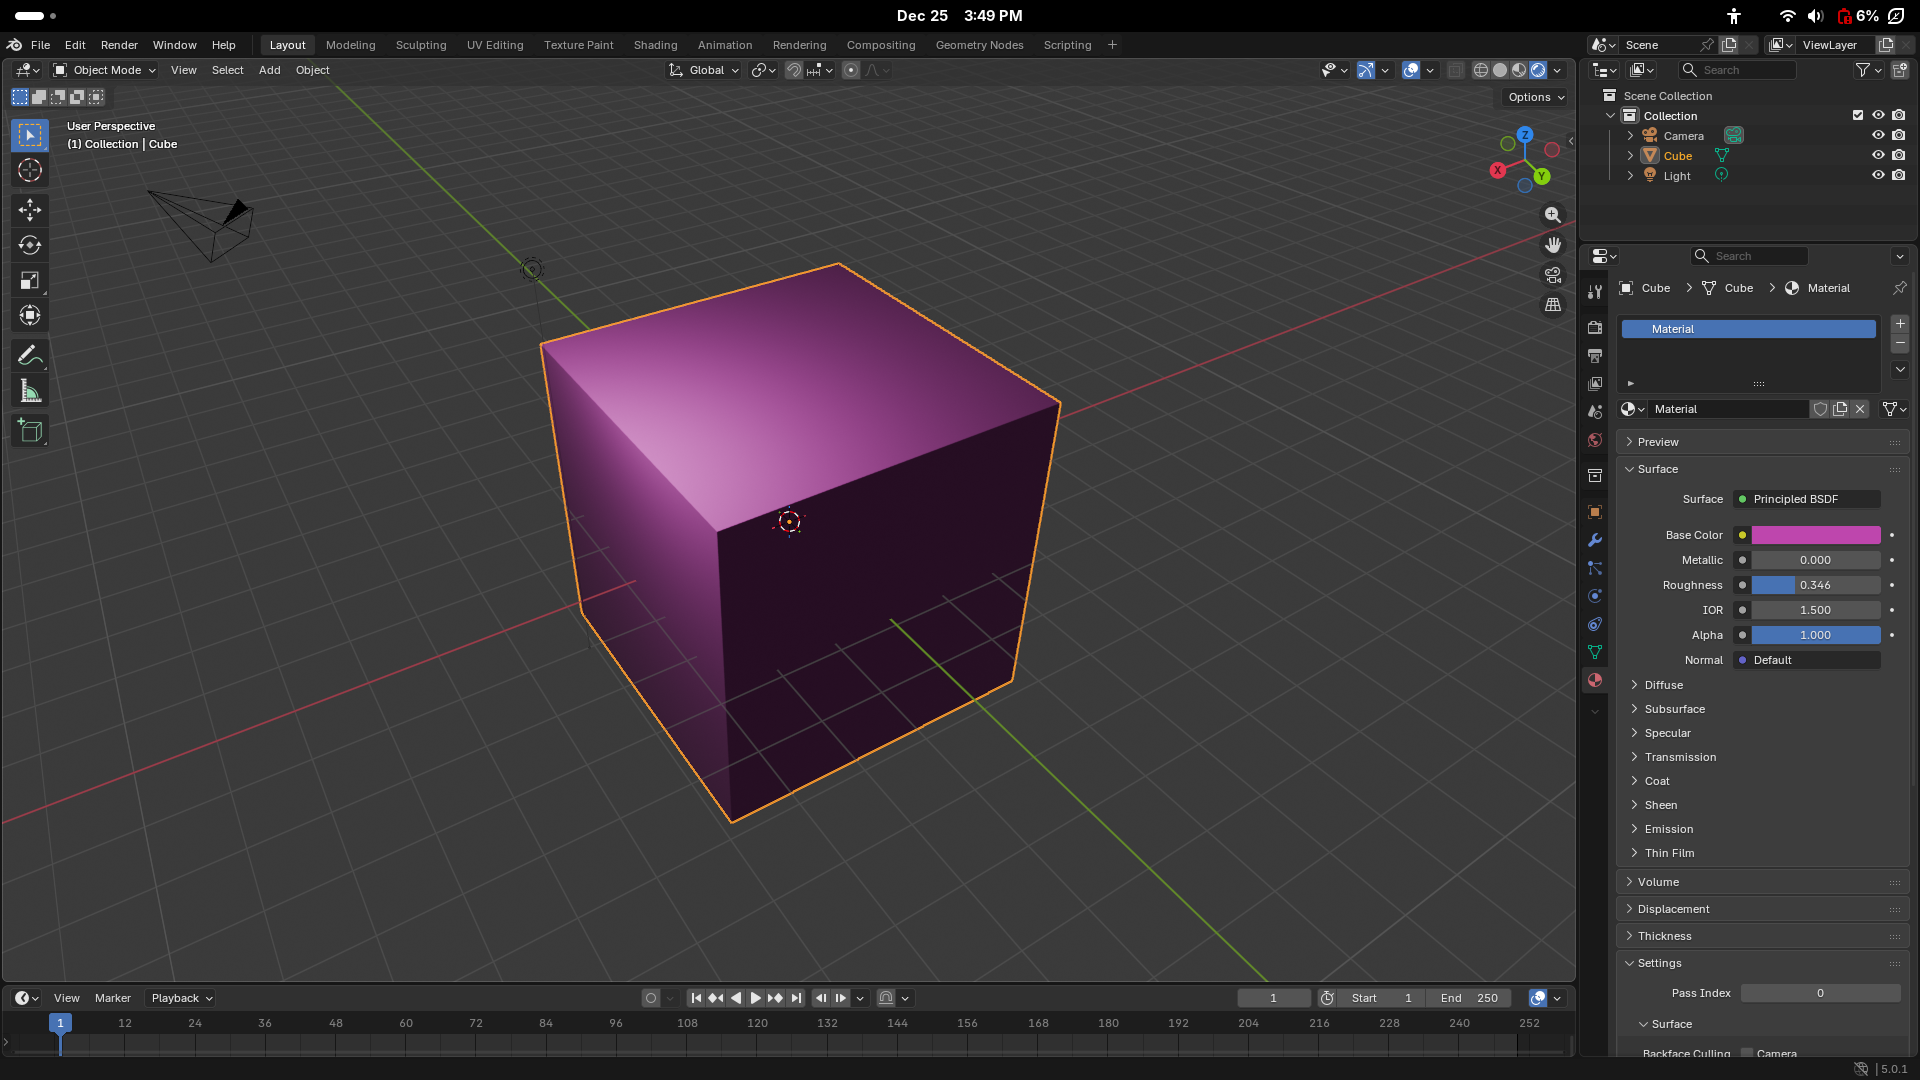Open the Render menu
Viewport: 1920px width, 1080px height.
pyautogui.click(x=119, y=45)
